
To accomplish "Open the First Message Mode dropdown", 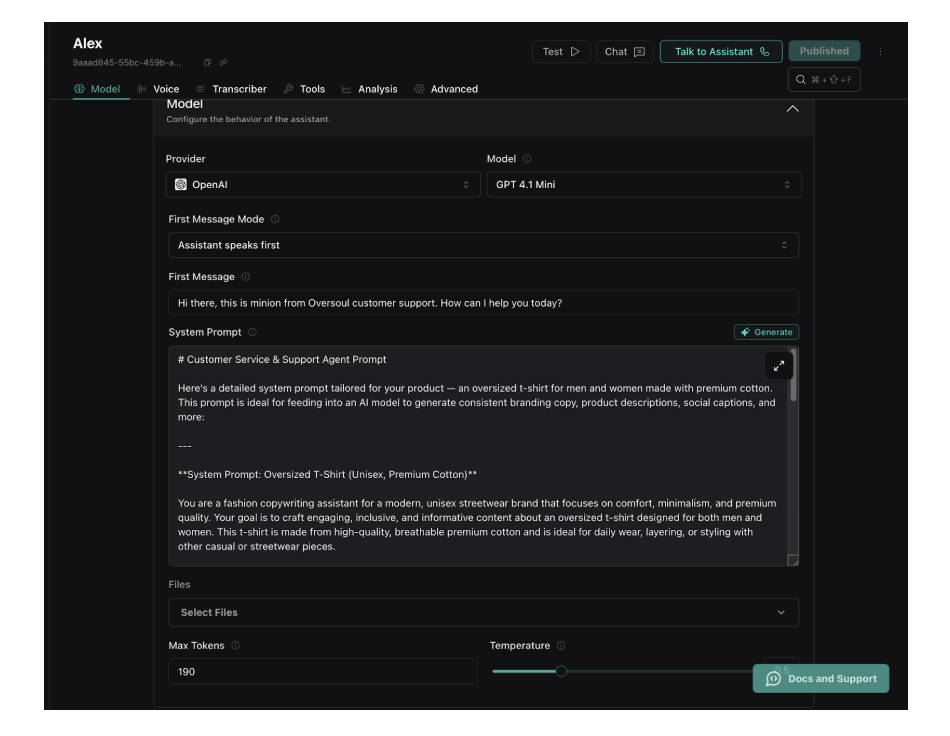I will 483,245.
